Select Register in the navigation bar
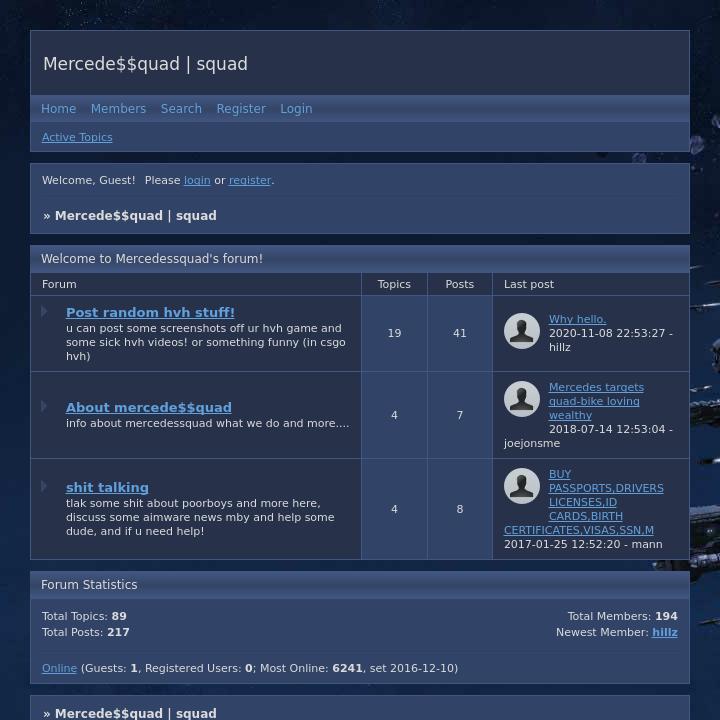The width and height of the screenshot is (720, 720). tap(241, 109)
